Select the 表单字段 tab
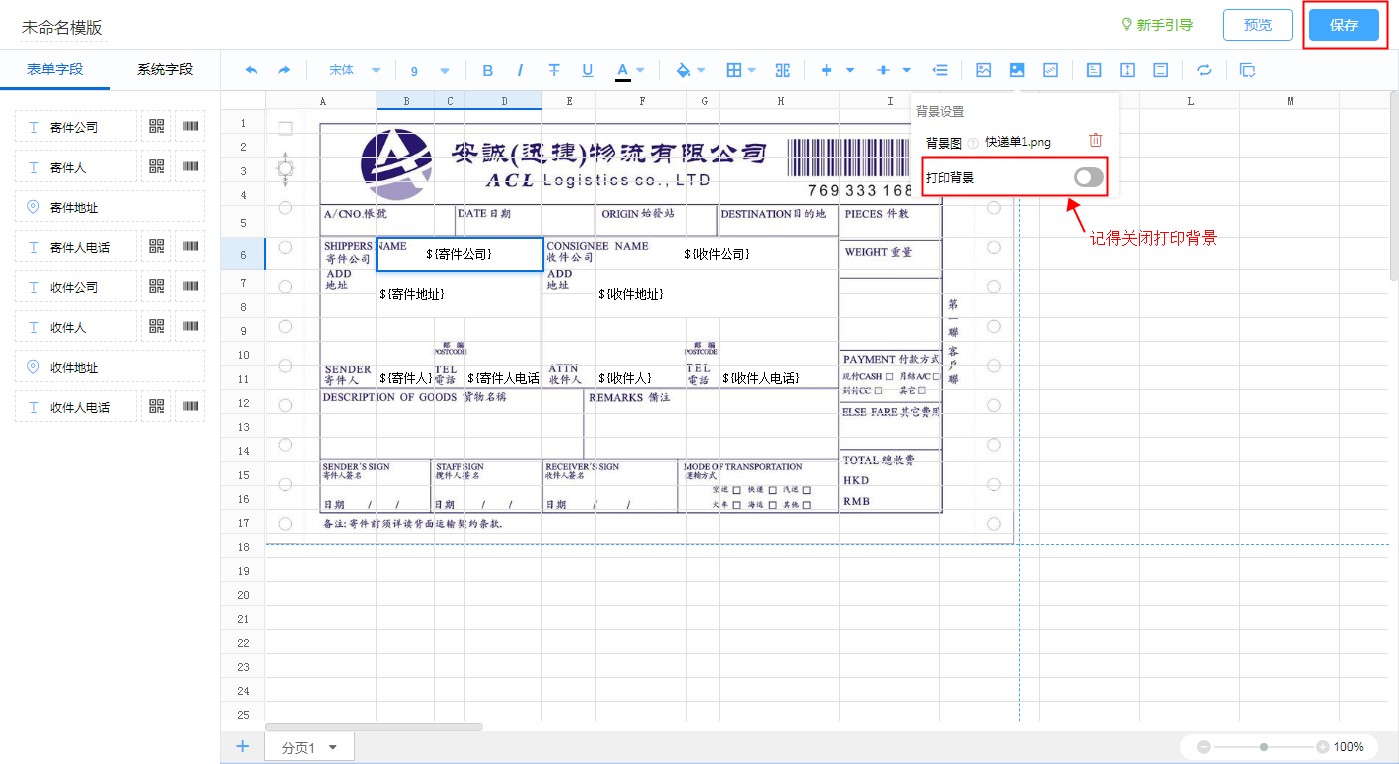Screen dimensions: 1399x764 55,69
